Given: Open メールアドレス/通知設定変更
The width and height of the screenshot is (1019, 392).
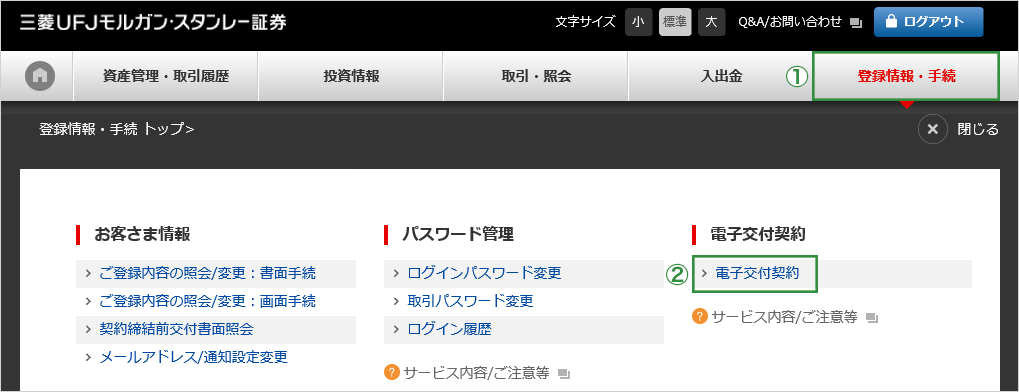Looking at the screenshot, I should [x=193, y=357].
